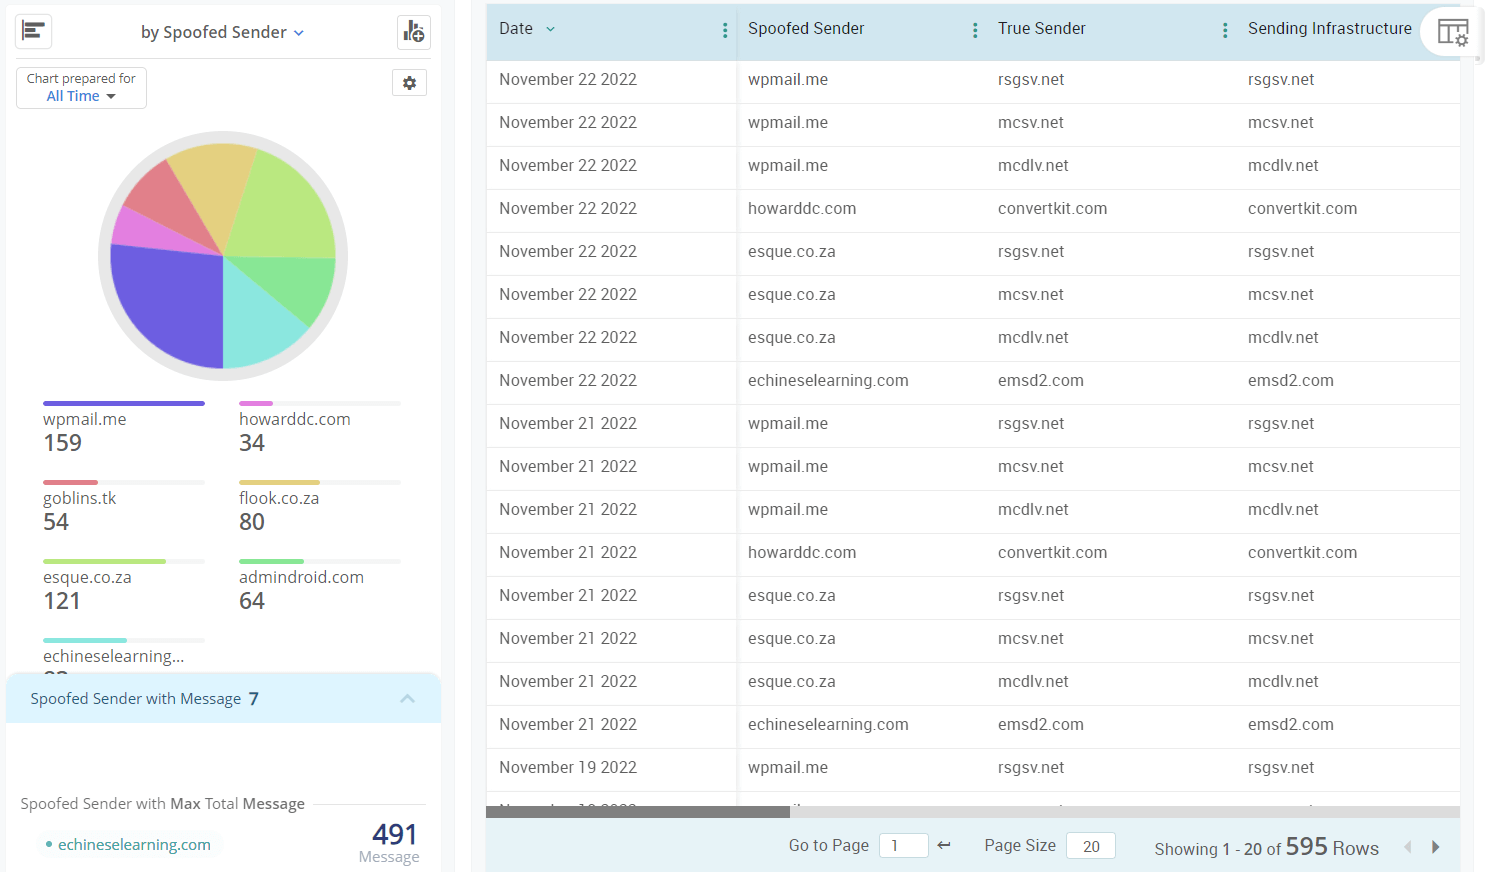Open the 'All Time' period dropdown

tap(81, 96)
